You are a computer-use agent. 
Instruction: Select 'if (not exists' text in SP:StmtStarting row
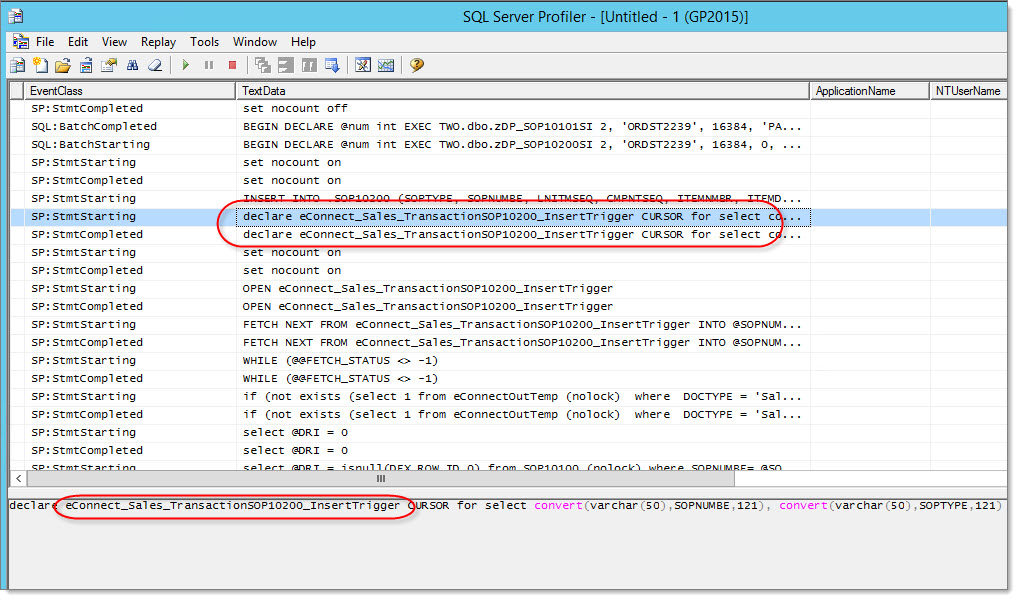click(x=523, y=396)
